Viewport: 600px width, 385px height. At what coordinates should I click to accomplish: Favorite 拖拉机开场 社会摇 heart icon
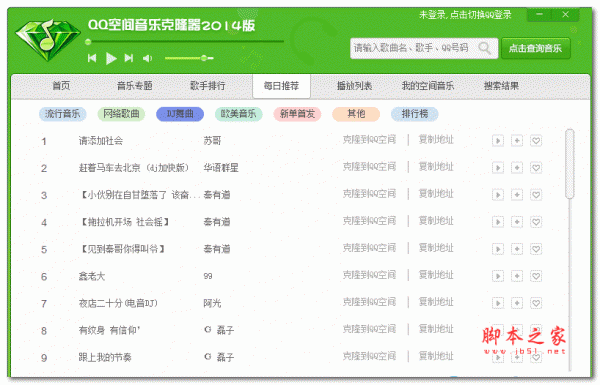[x=536, y=222]
